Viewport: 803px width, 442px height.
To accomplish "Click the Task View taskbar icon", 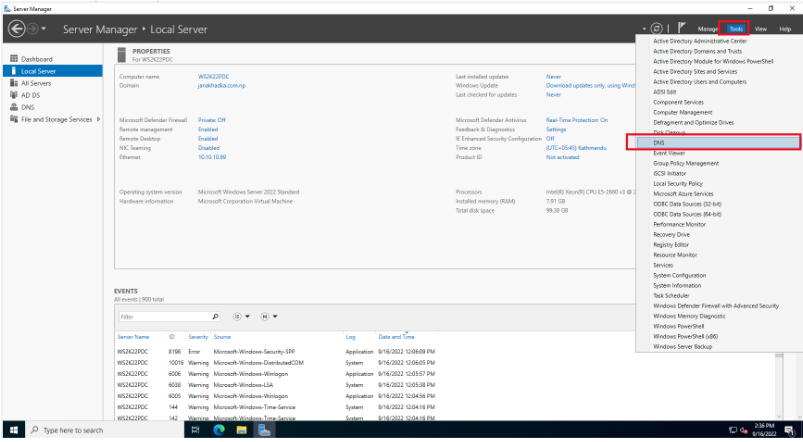I will coord(195,430).
